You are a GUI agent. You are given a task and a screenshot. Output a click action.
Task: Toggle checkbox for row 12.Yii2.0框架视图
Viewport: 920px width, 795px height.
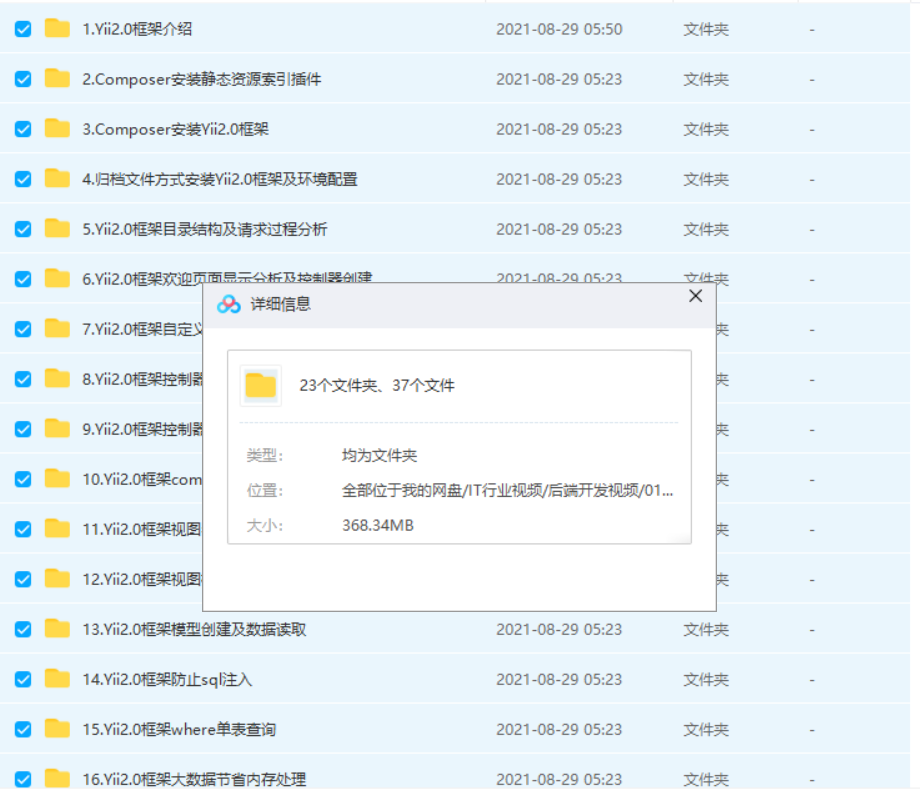coord(23,579)
